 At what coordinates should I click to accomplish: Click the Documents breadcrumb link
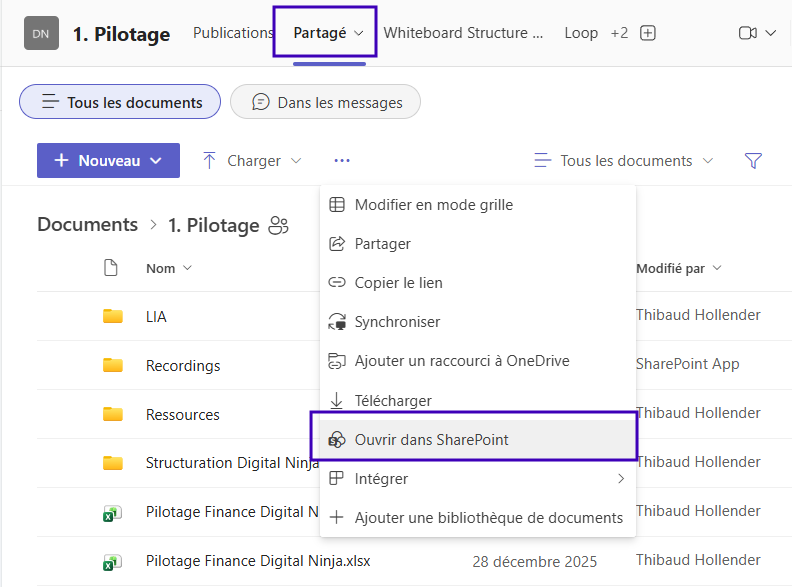tap(87, 225)
